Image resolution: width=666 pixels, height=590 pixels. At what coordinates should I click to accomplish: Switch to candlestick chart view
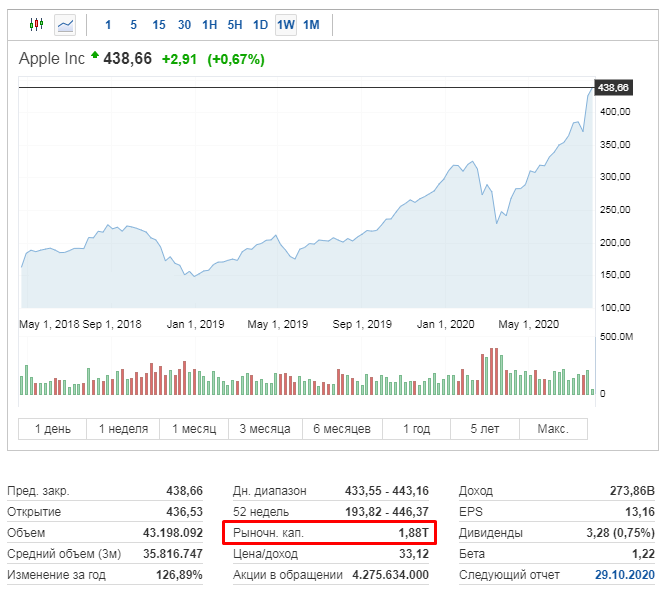pyautogui.click(x=37, y=25)
